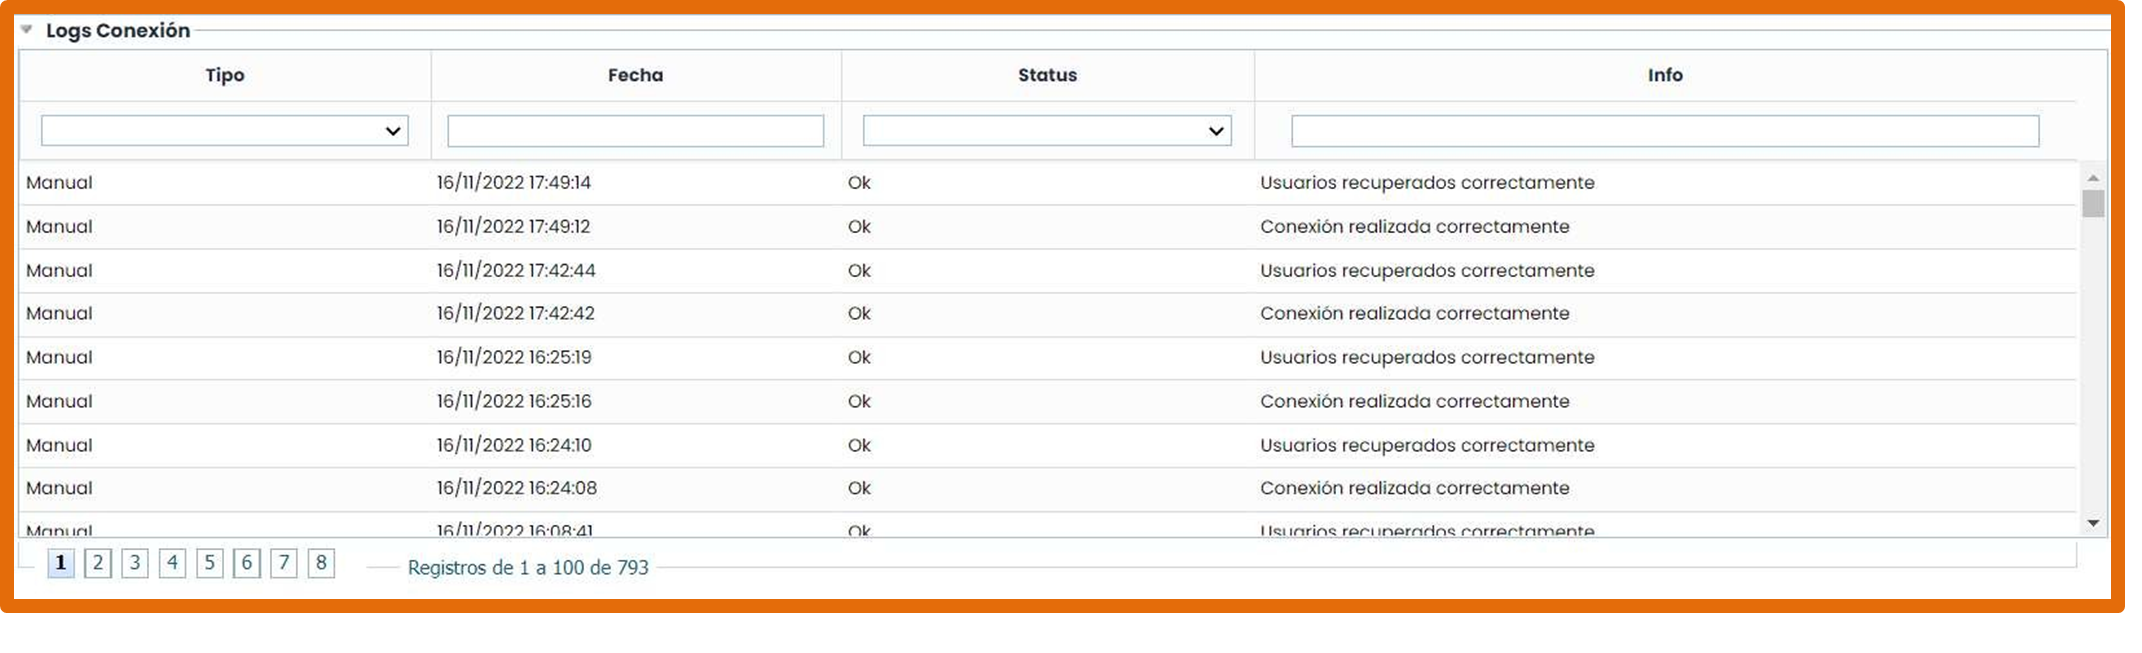The image size is (2142, 653).
Task: Select the log row dated 16/11/2022 17:49:14
Action: click(x=513, y=183)
